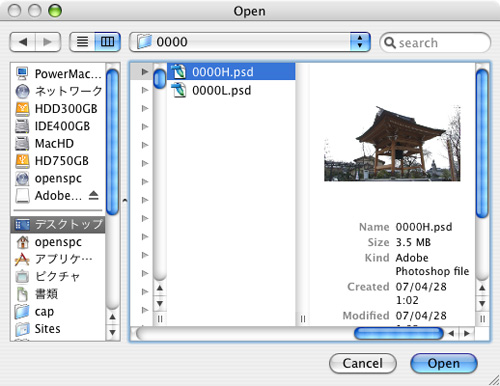Viewport: 500px width, 386px height.
Task: Go back with the left arrow button
Action: [23, 42]
